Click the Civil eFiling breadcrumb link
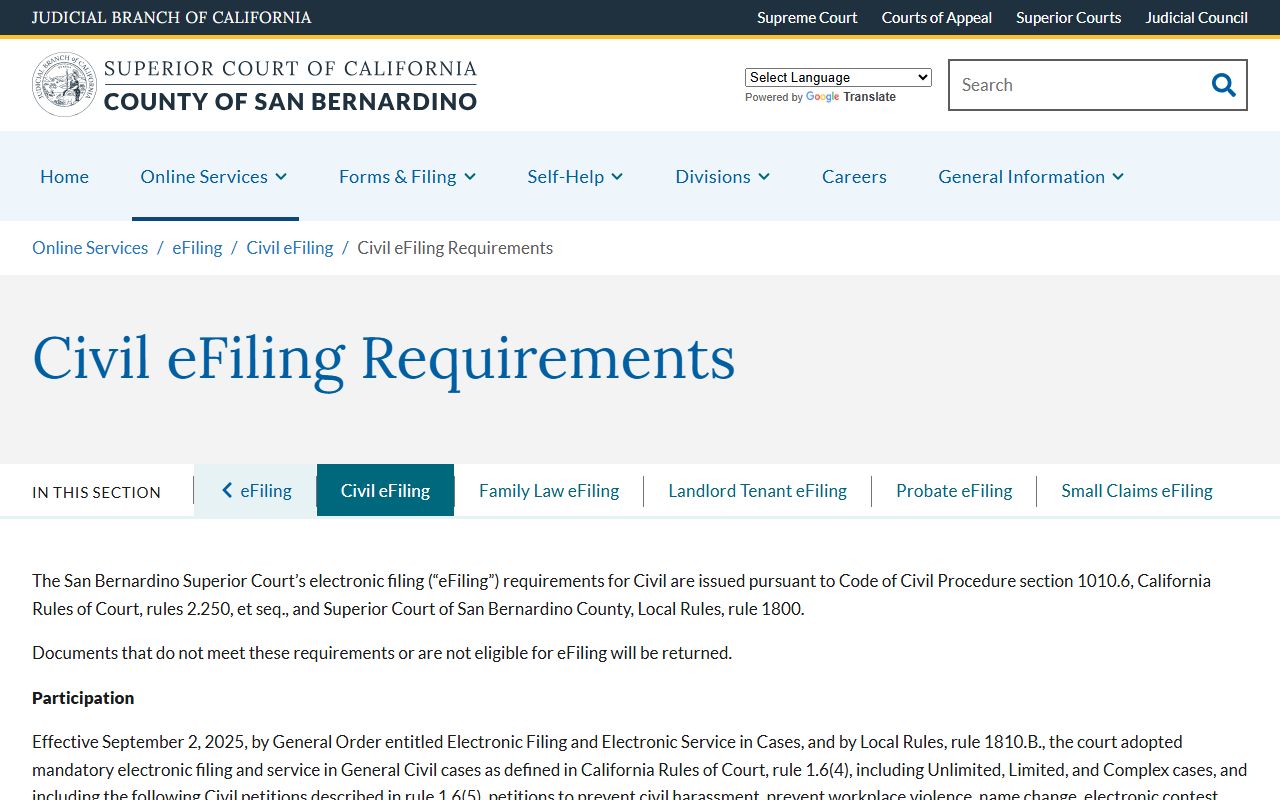The width and height of the screenshot is (1280, 800). point(290,248)
